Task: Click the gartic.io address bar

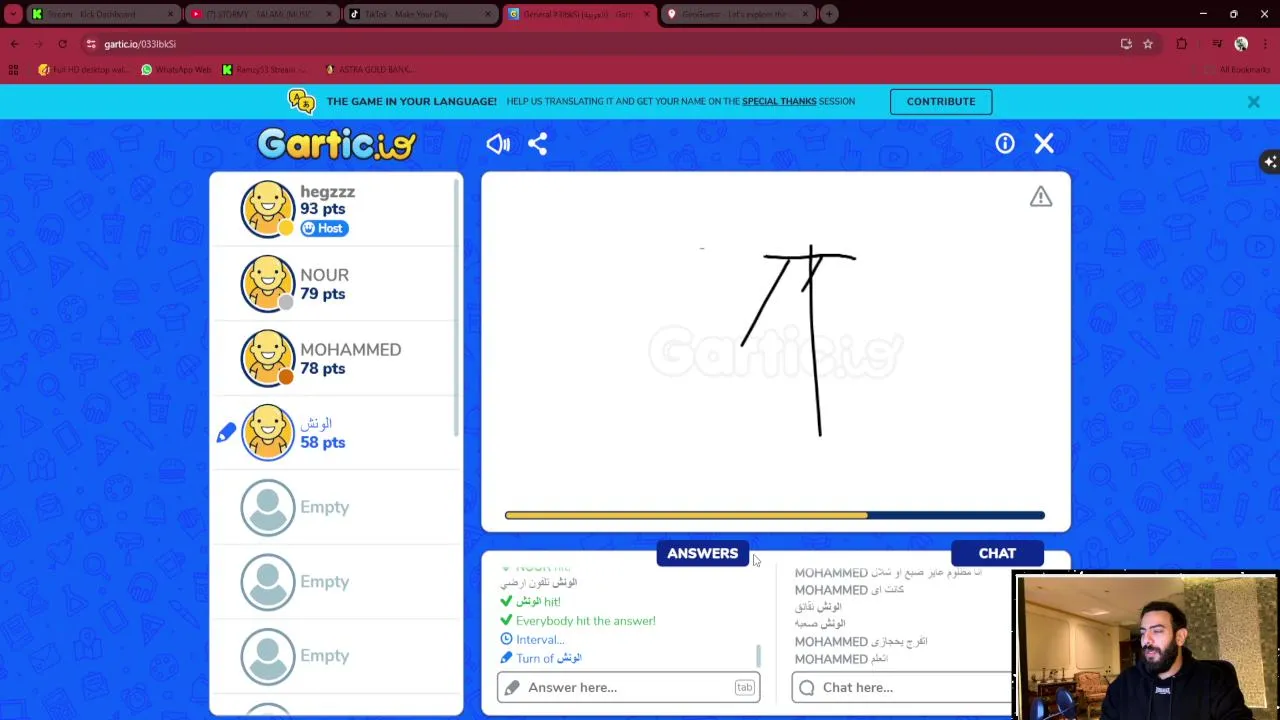Action: tap(600, 44)
